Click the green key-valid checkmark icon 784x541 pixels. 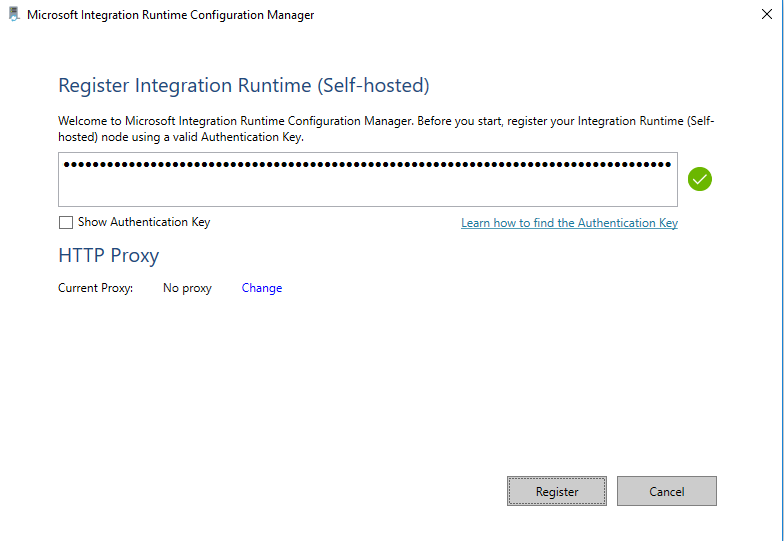(700, 179)
